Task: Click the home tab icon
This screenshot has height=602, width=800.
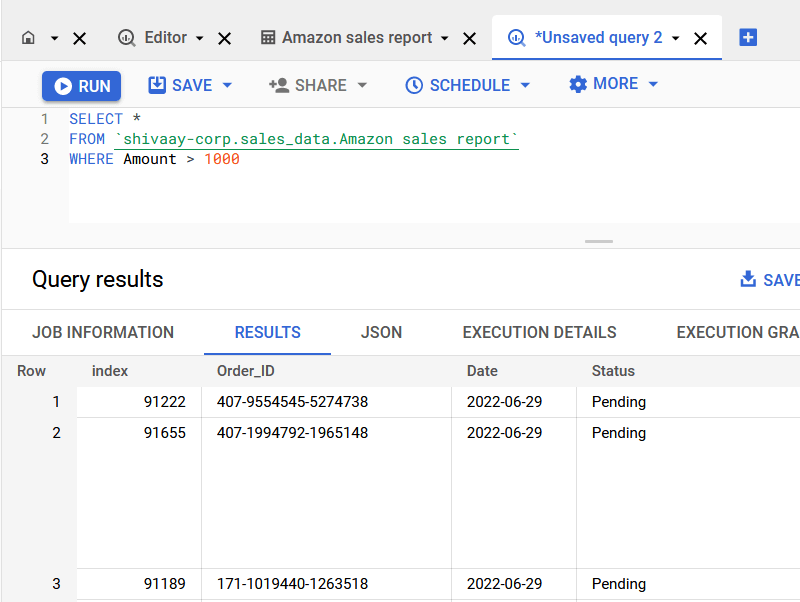Action: [x=27, y=37]
